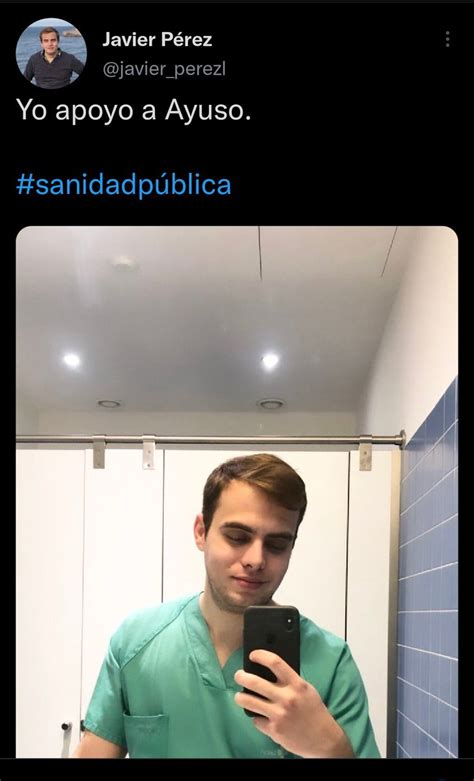Open the attached mirror selfie photo
Viewport: 474px width, 781px height.
coord(237,492)
